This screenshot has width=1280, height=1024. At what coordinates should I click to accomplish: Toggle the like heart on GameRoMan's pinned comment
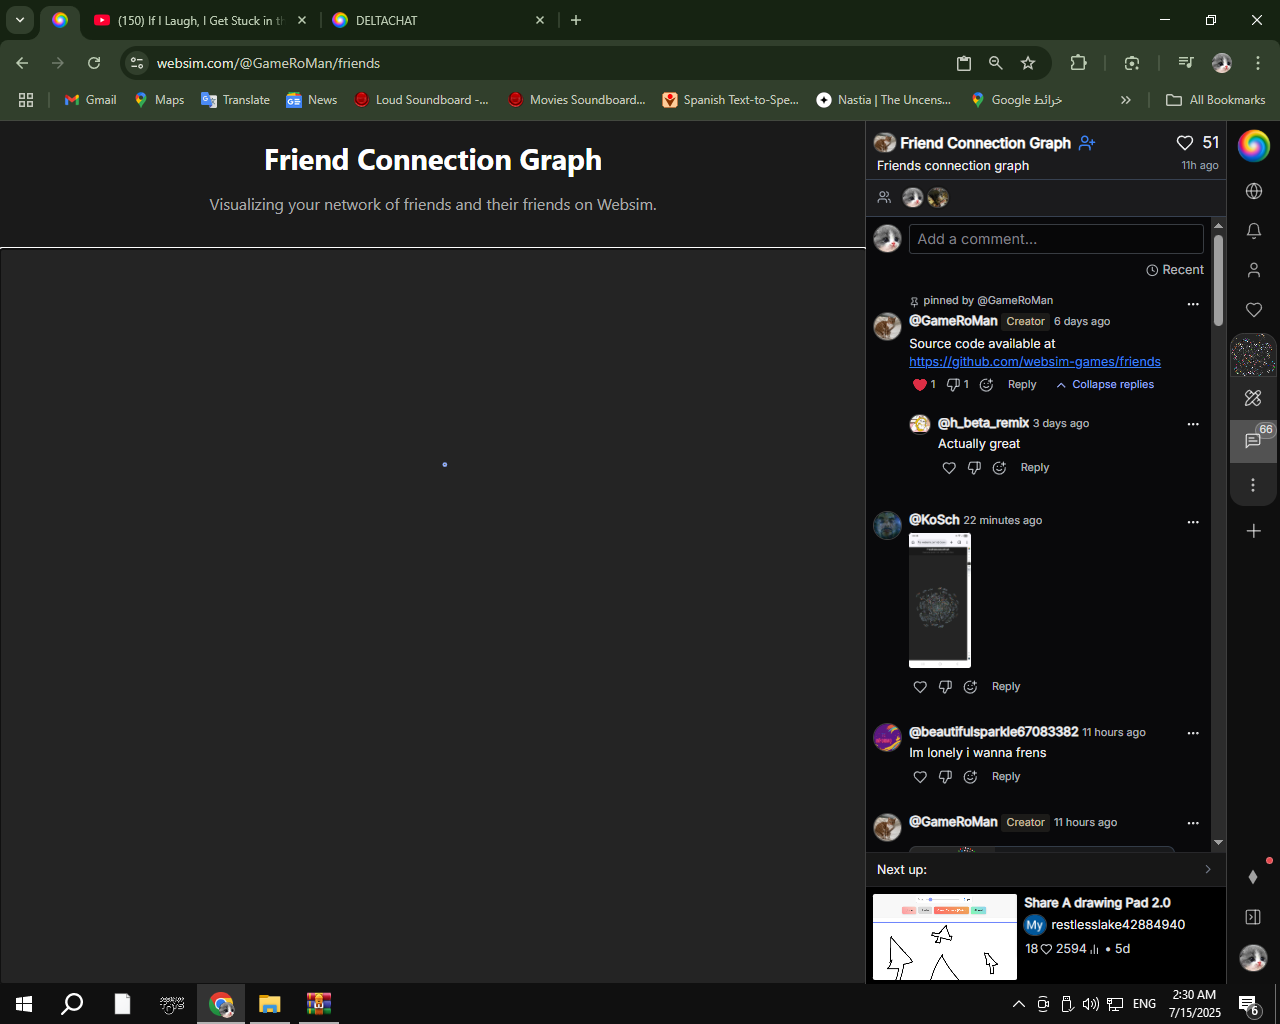coord(919,384)
